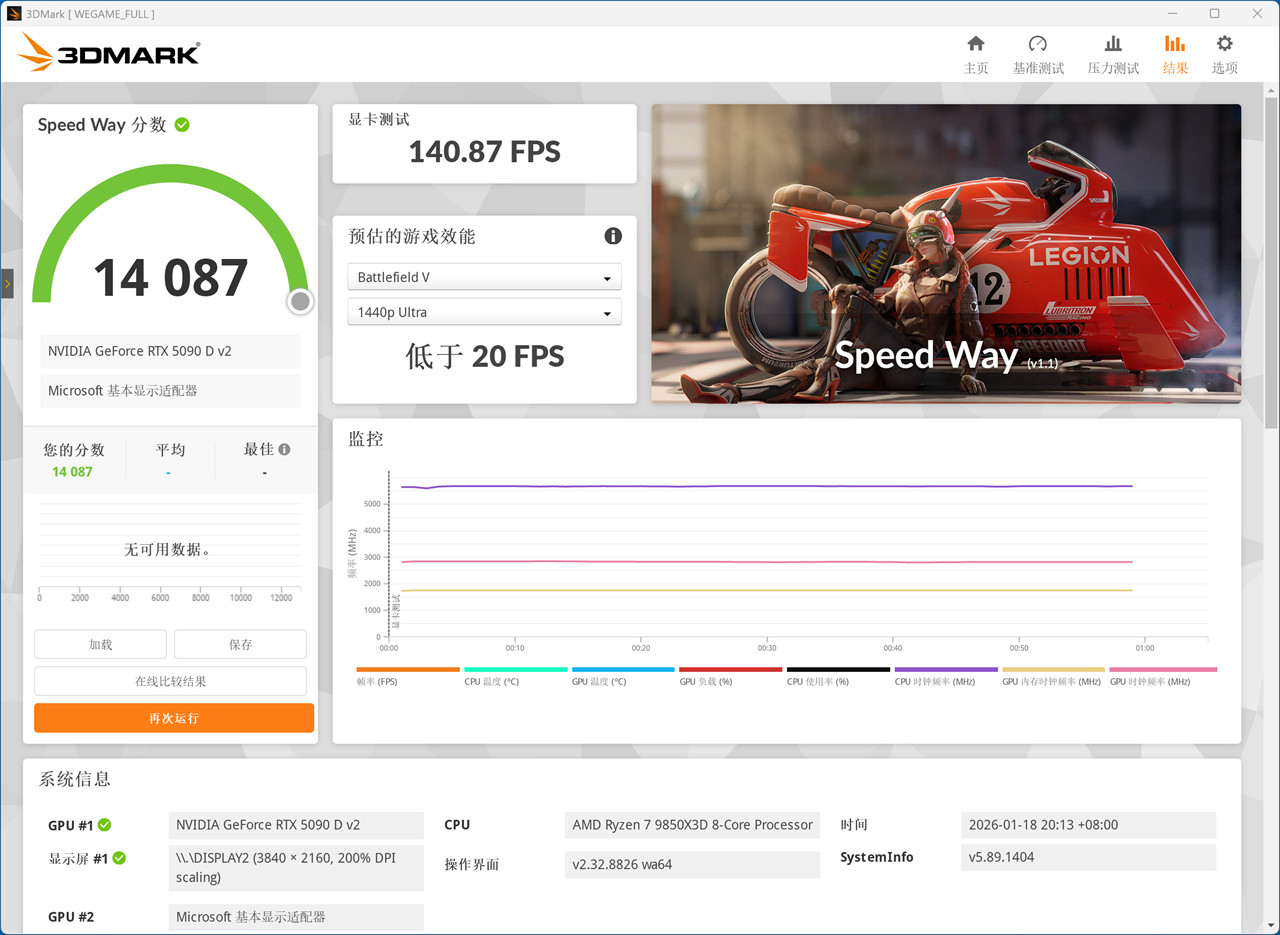The height and width of the screenshot is (935, 1280).
Task: Click the green check next to 显示屏 #1
Action: pos(119,858)
